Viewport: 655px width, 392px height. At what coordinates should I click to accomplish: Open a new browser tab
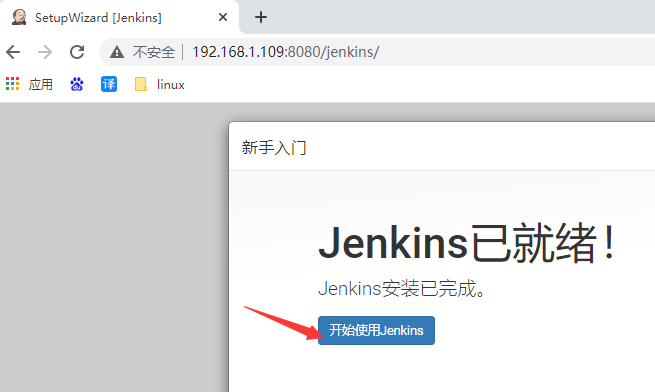pyautogui.click(x=261, y=17)
